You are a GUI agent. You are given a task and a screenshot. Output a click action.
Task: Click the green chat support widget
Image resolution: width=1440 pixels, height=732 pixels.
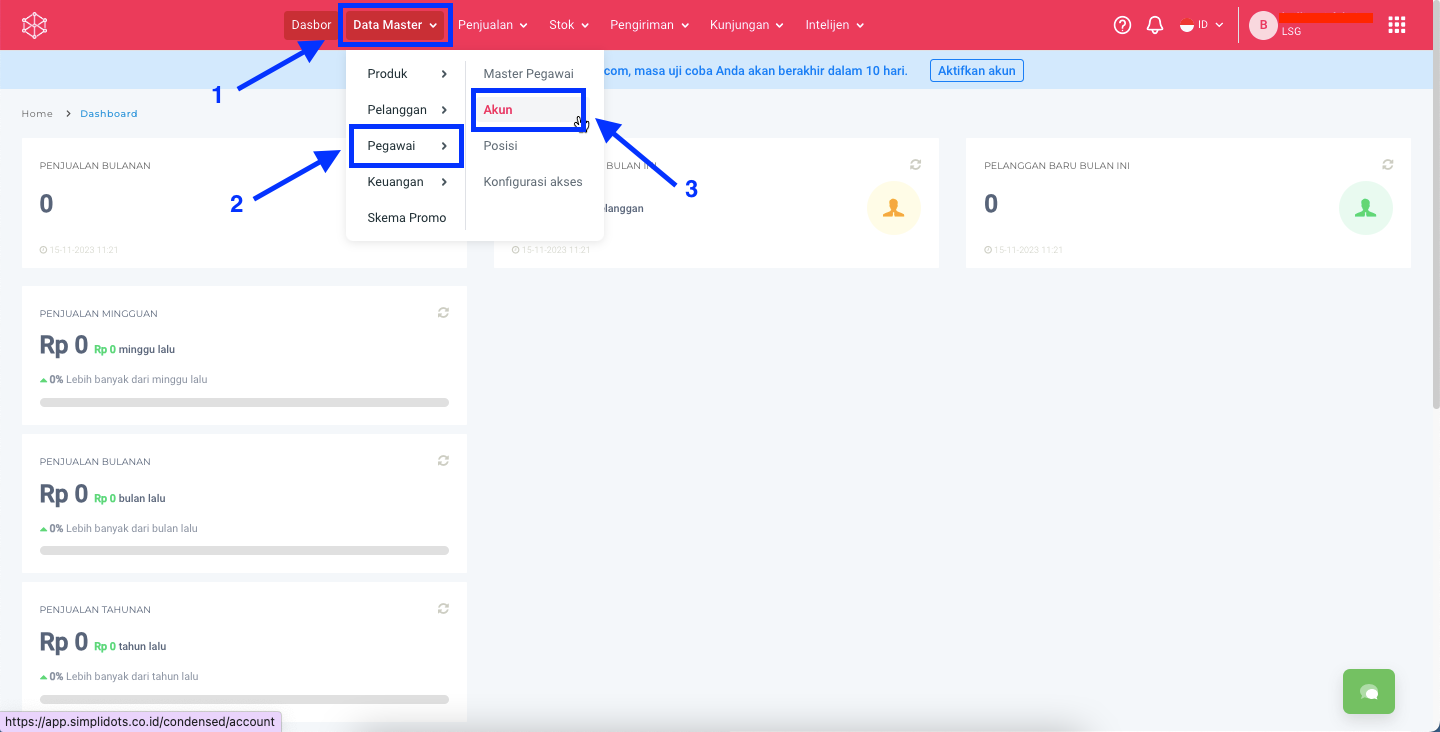coord(1368,692)
